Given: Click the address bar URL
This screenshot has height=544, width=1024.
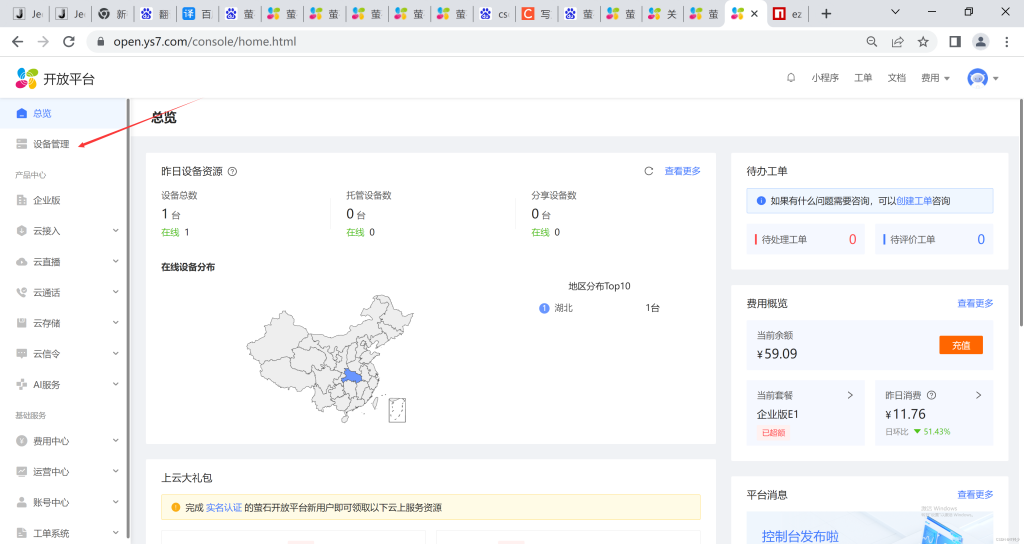Looking at the screenshot, I should click(x=204, y=41).
